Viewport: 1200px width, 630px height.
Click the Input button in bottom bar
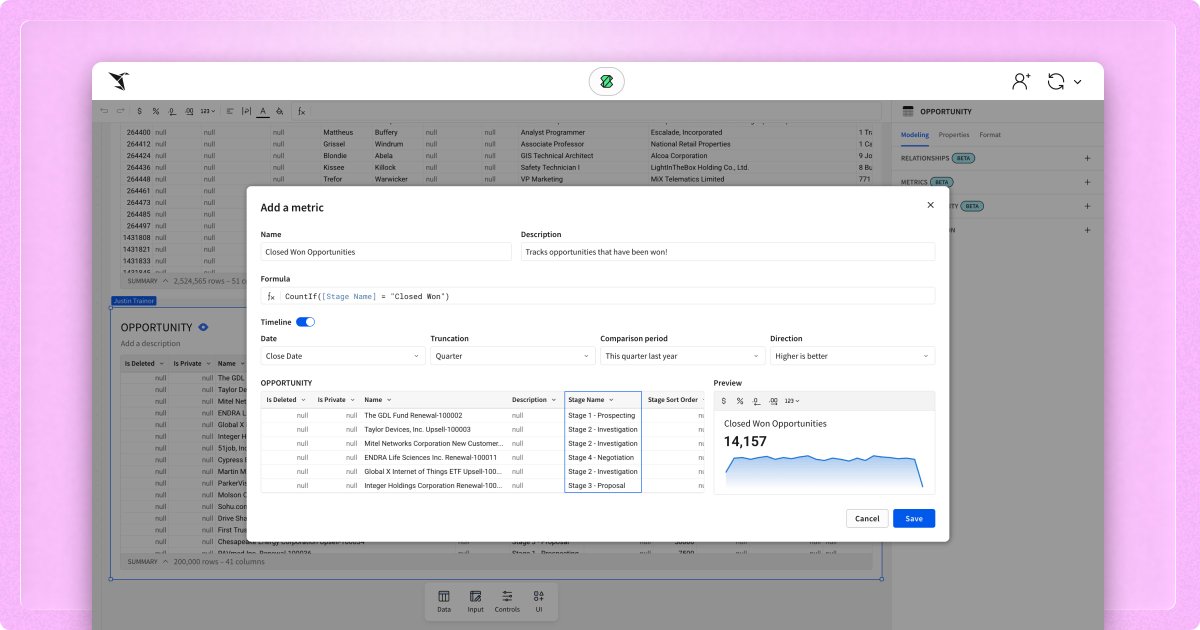coord(475,601)
